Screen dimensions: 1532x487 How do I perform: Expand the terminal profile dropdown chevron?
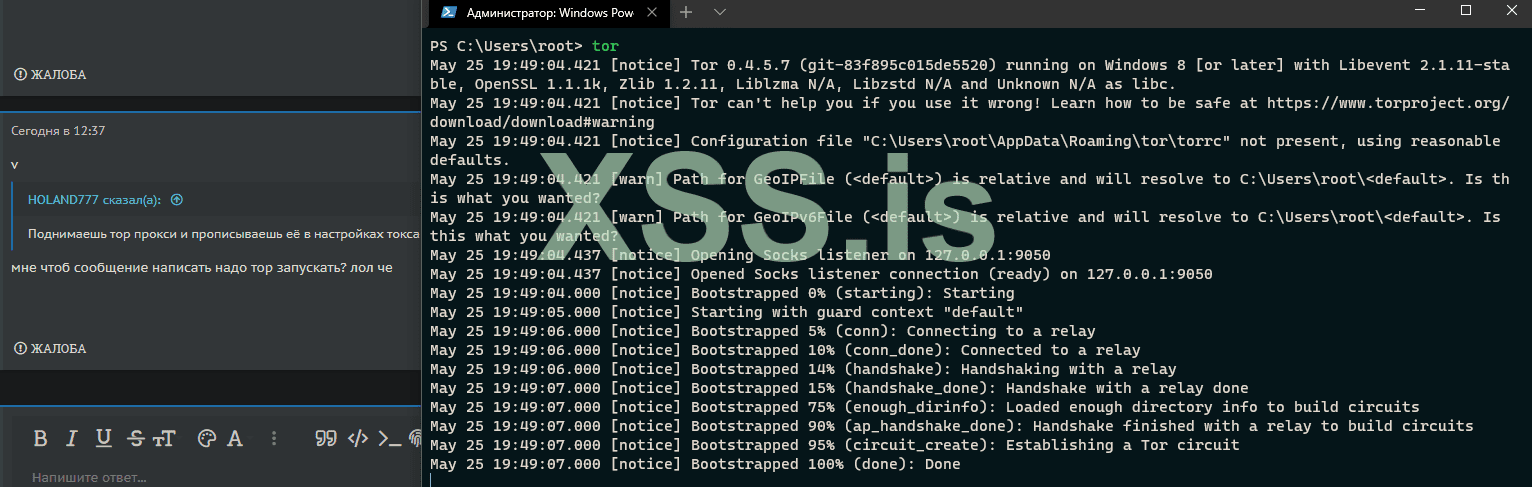pyautogui.click(x=719, y=12)
